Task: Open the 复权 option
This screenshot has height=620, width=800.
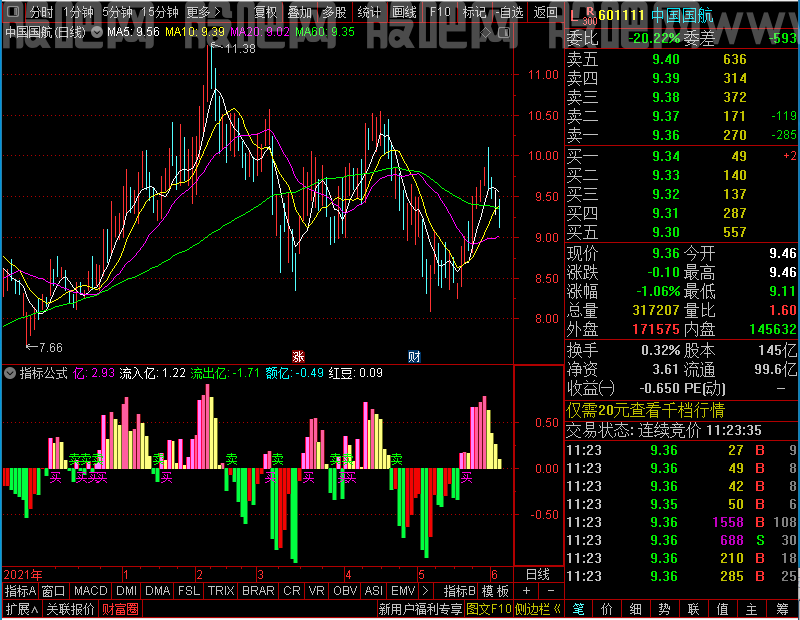Action: click(x=265, y=12)
